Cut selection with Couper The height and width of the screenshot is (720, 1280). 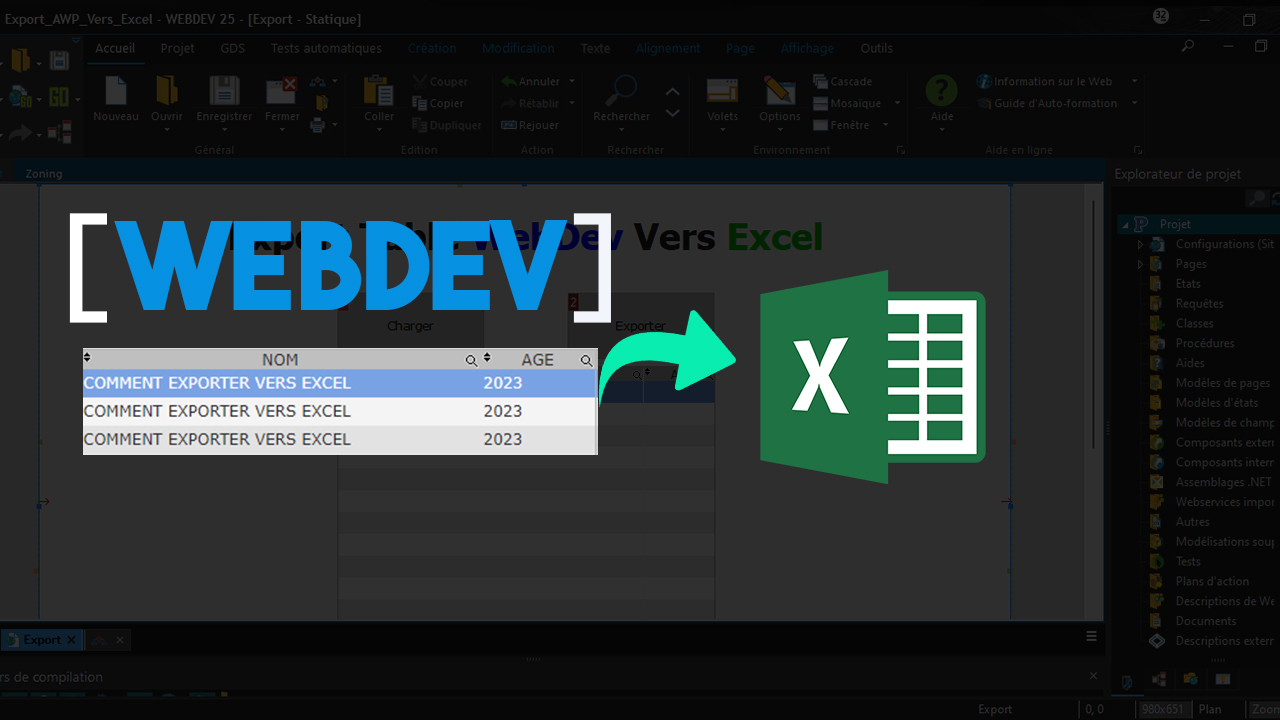tap(440, 82)
